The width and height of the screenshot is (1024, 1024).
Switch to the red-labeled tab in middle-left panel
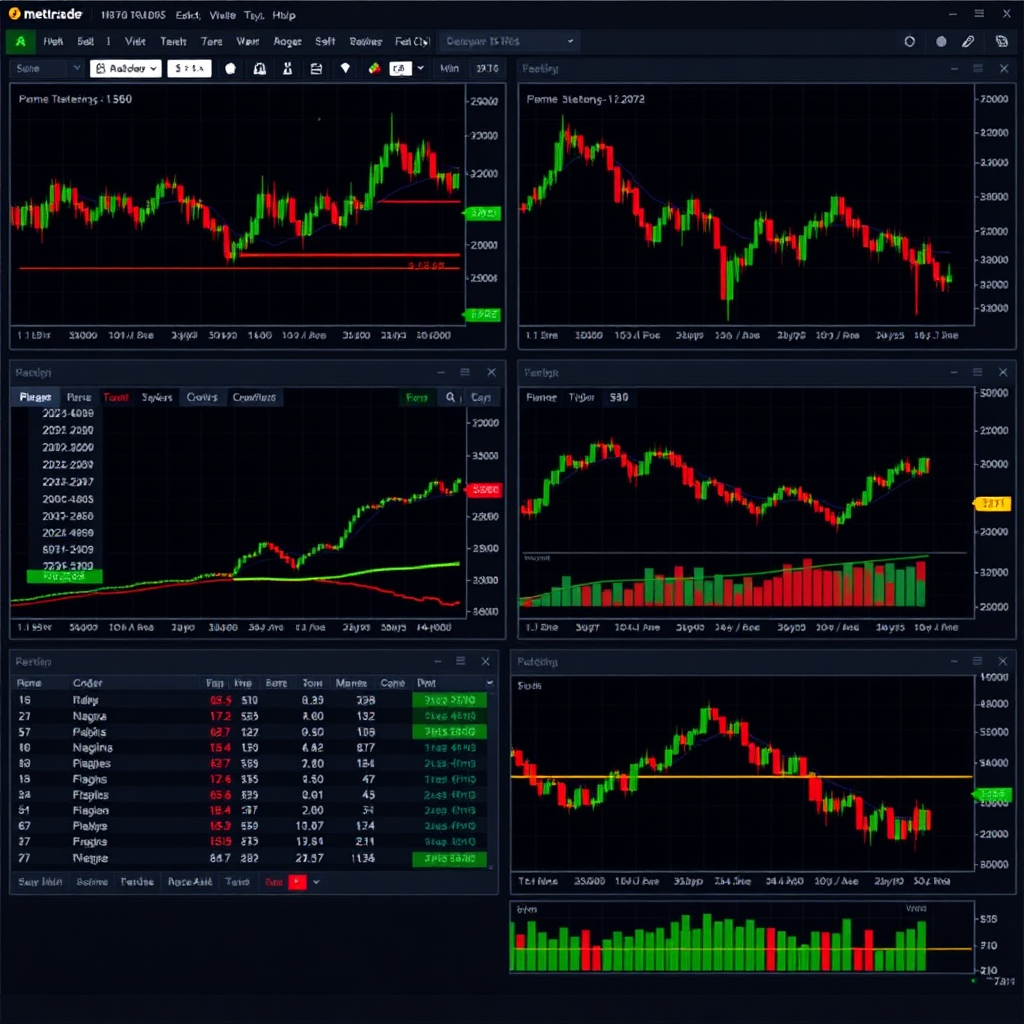tap(116, 397)
